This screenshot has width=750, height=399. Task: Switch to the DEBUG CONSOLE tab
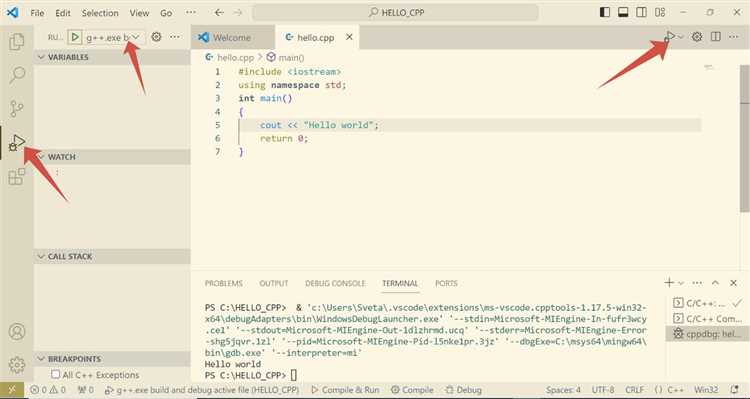[x=335, y=283]
